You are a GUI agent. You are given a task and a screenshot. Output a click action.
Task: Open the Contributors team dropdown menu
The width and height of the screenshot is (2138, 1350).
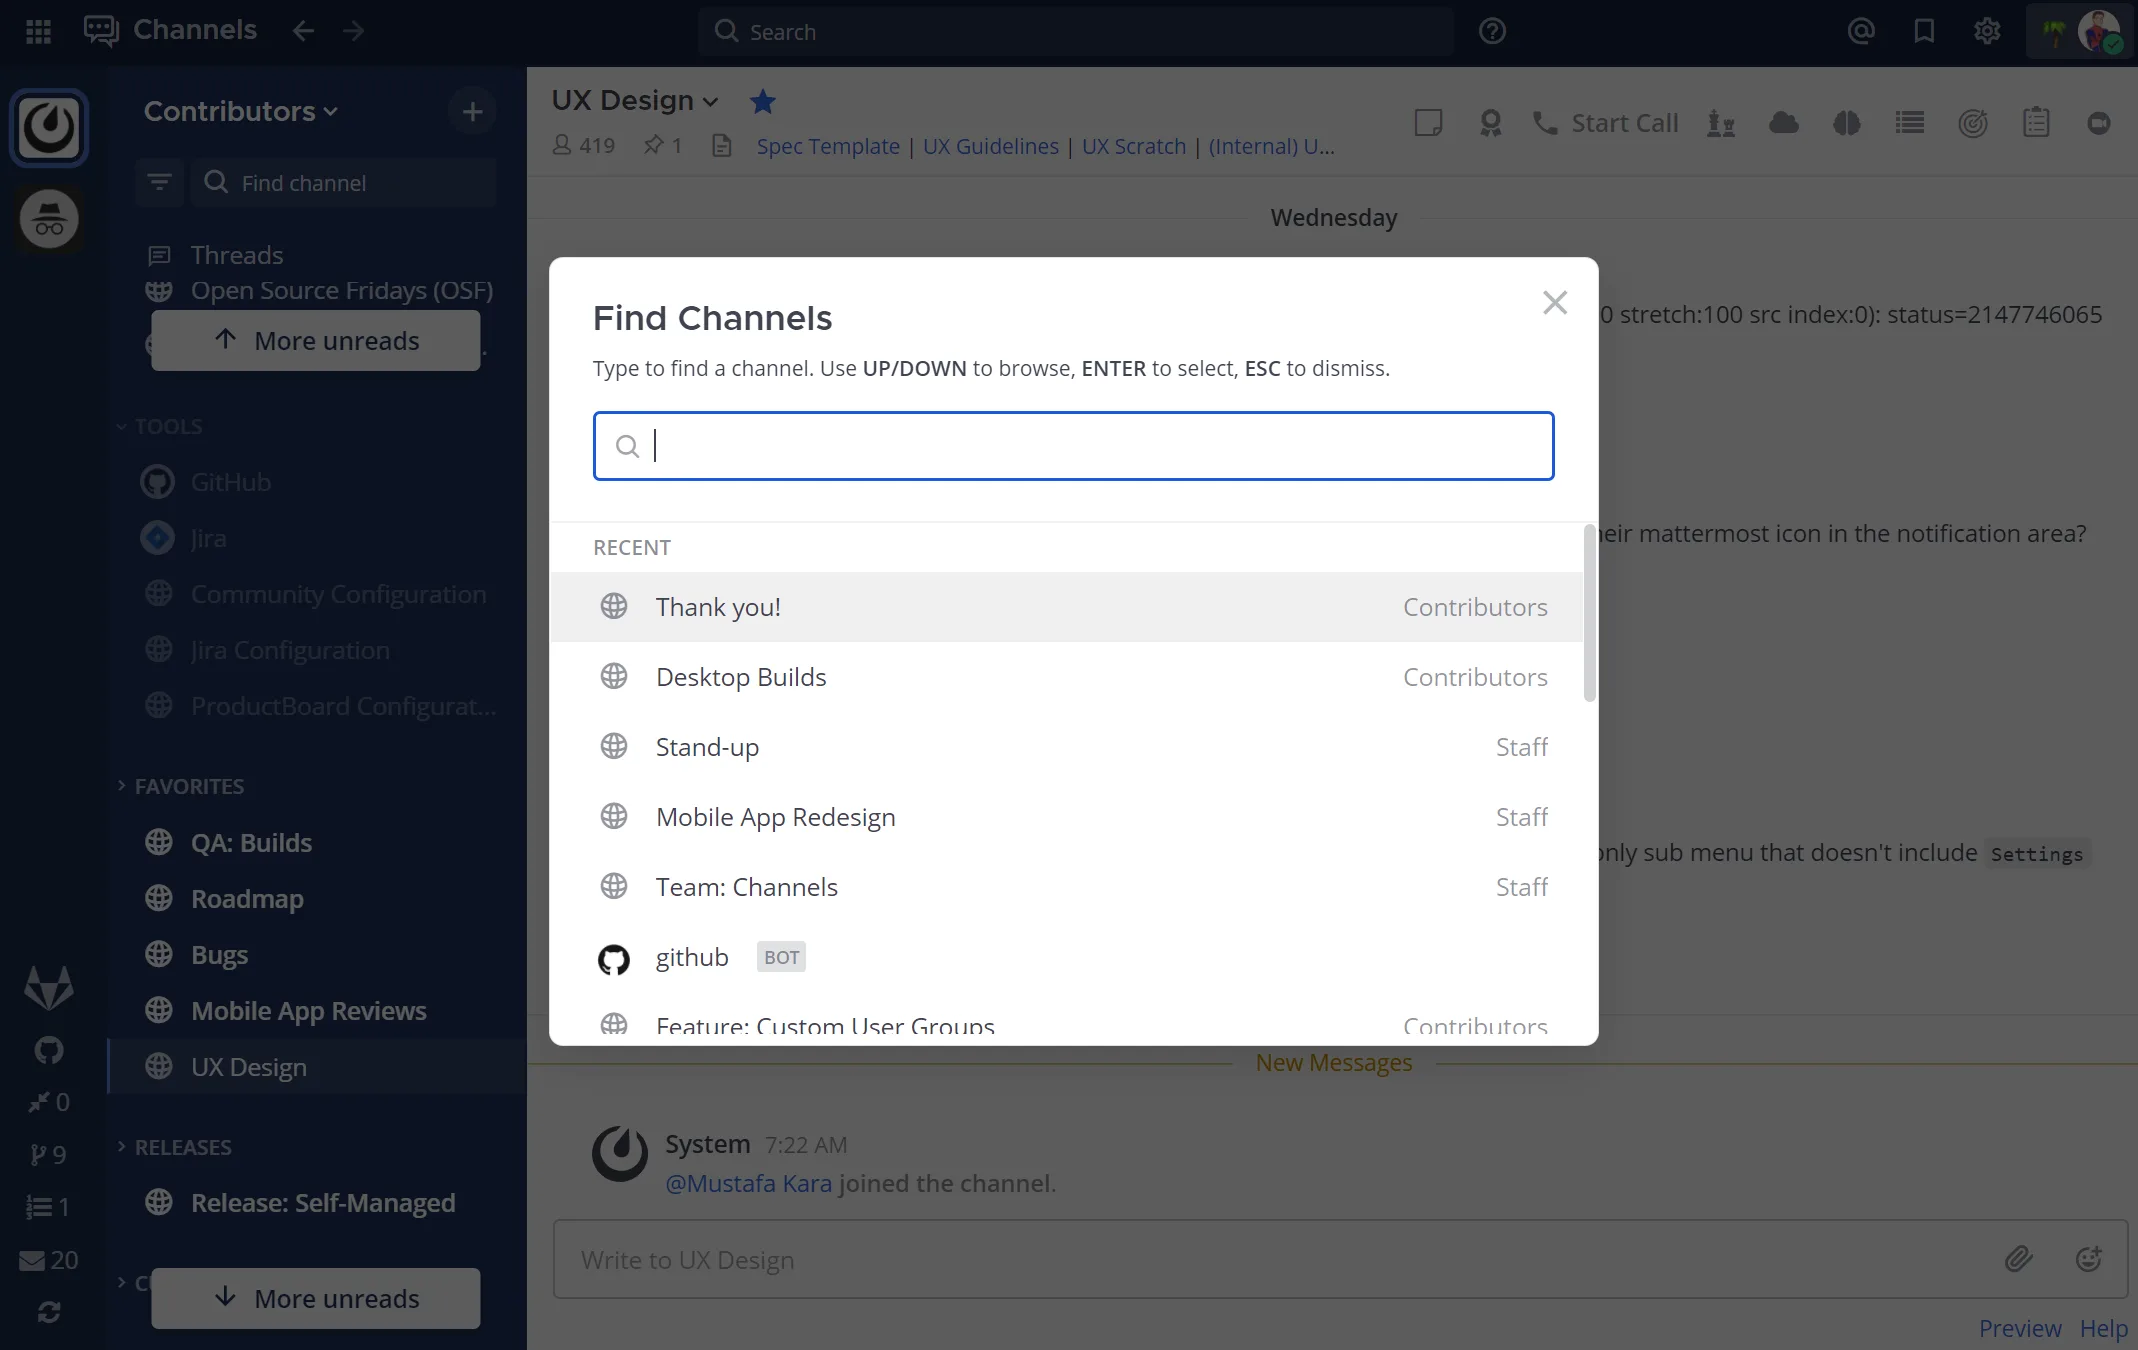241,111
